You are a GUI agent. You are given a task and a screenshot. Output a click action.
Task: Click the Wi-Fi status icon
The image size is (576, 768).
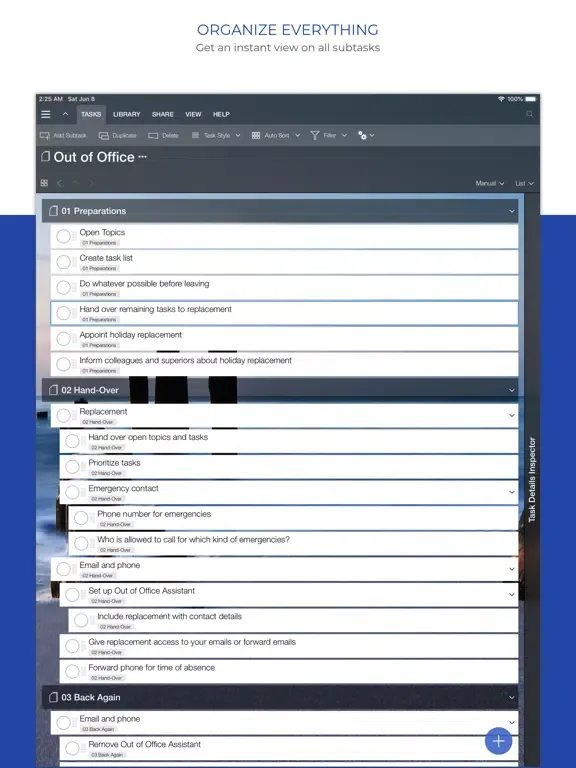[x=501, y=99]
